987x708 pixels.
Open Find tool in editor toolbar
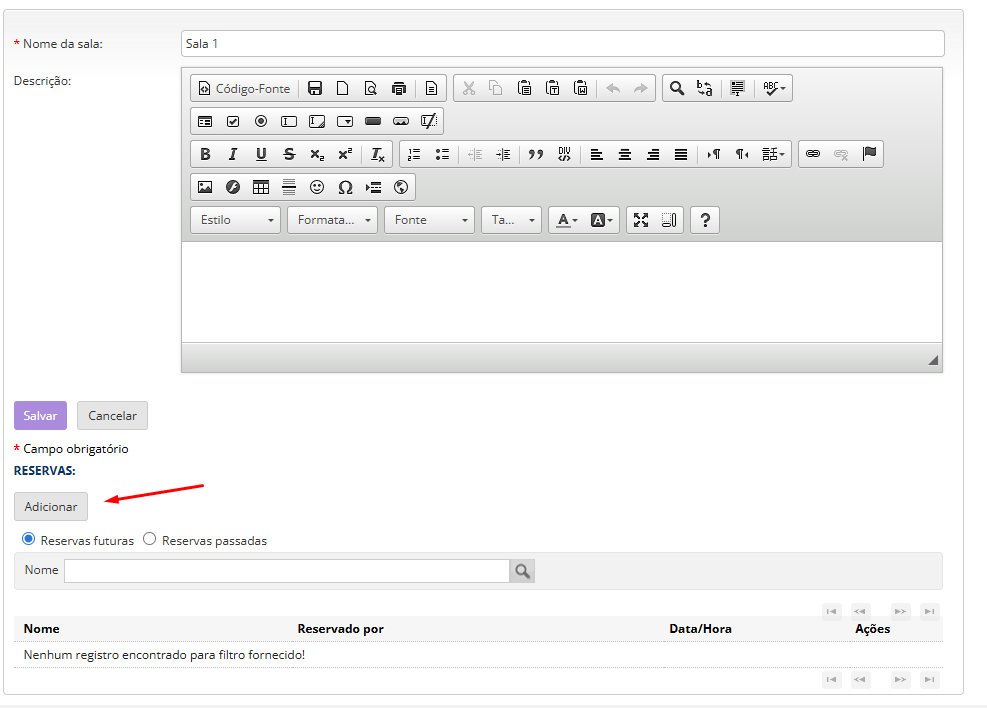[677, 88]
